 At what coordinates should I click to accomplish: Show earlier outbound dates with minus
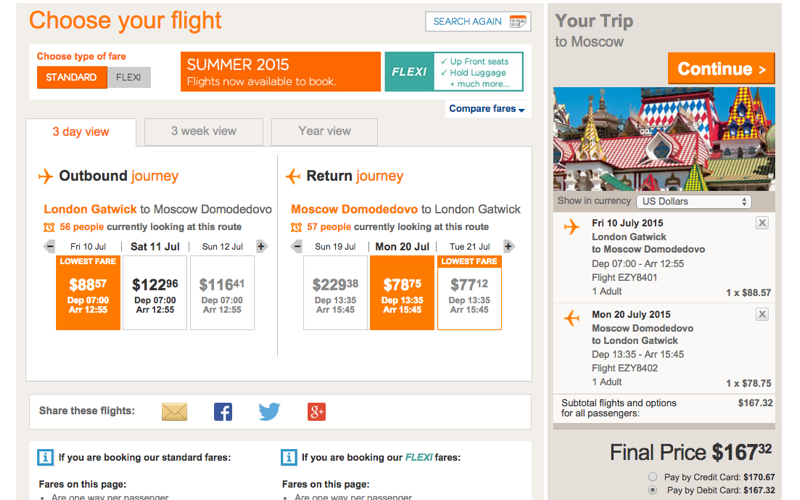pos(49,246)
